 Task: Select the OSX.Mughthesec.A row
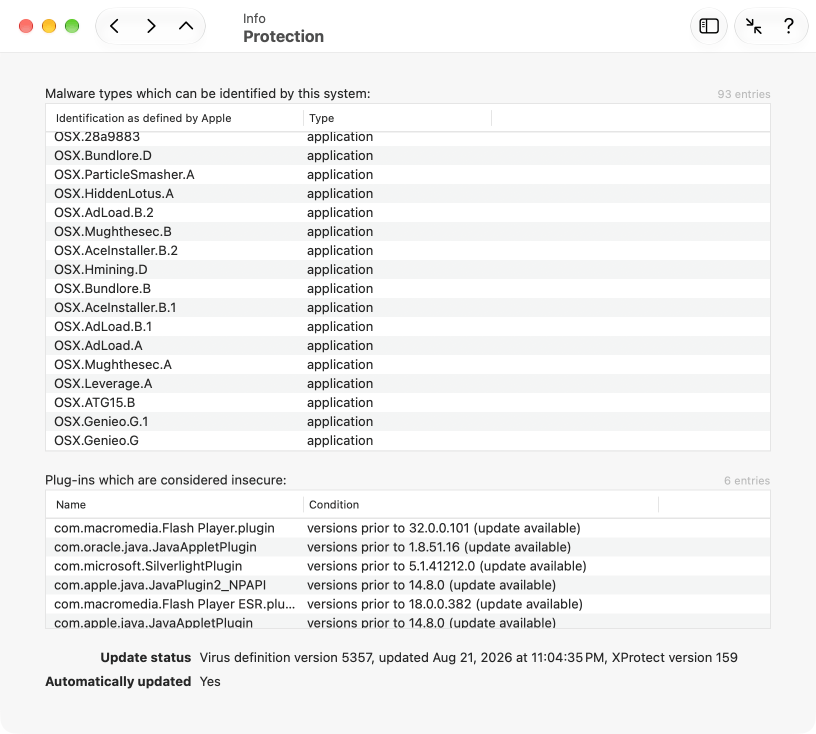coord(408,364)
